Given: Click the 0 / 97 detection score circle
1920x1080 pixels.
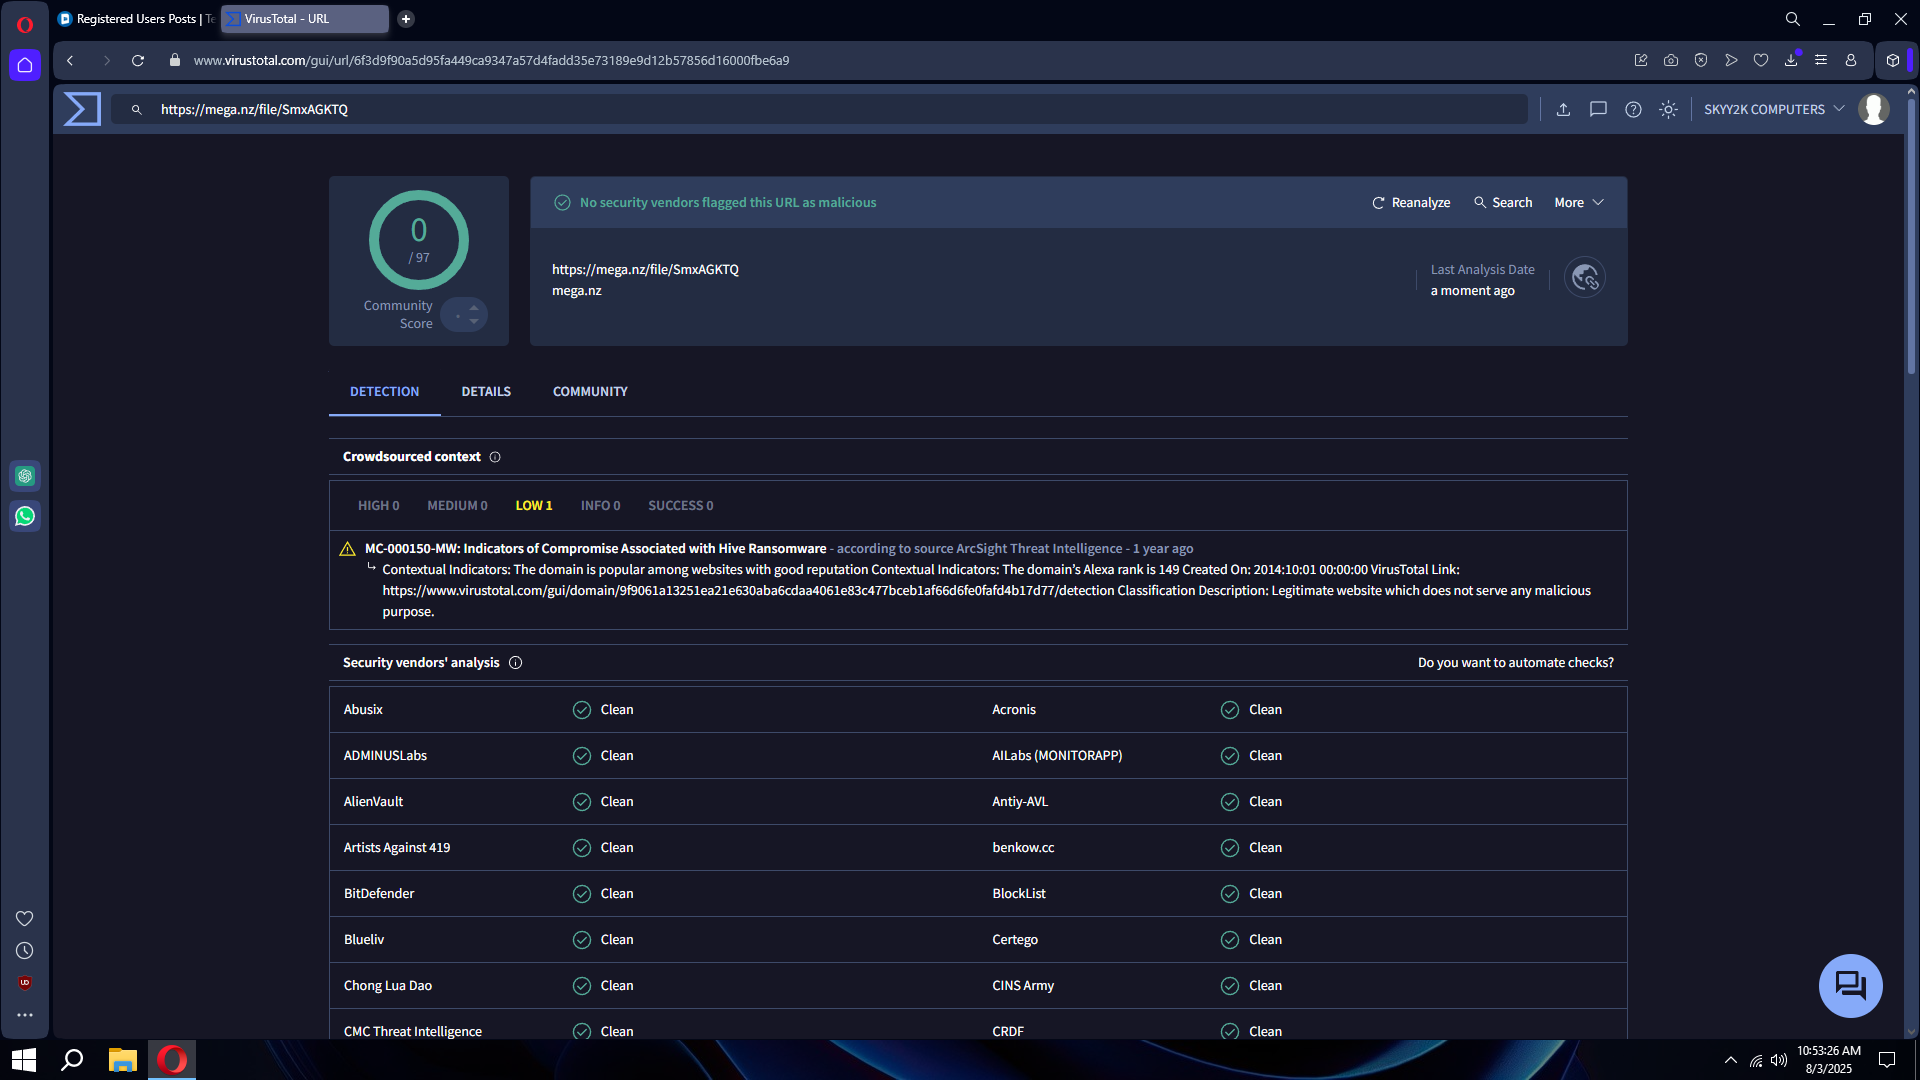Looking at the screenshot, I should pos(419,240).
